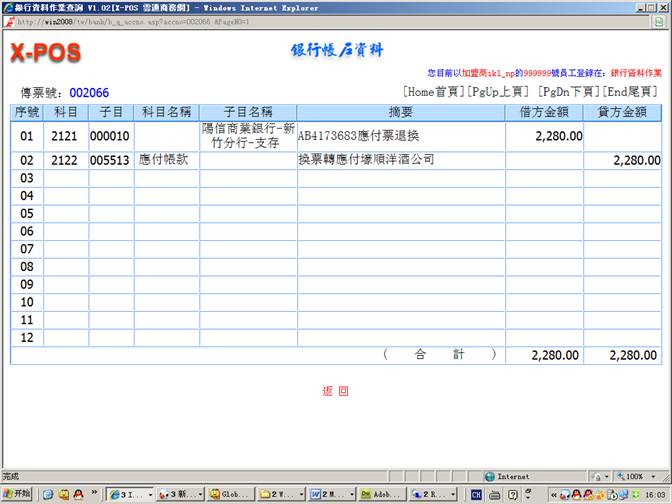
Task: Open the Glob... taskbar window
Action: coord(230,494)
